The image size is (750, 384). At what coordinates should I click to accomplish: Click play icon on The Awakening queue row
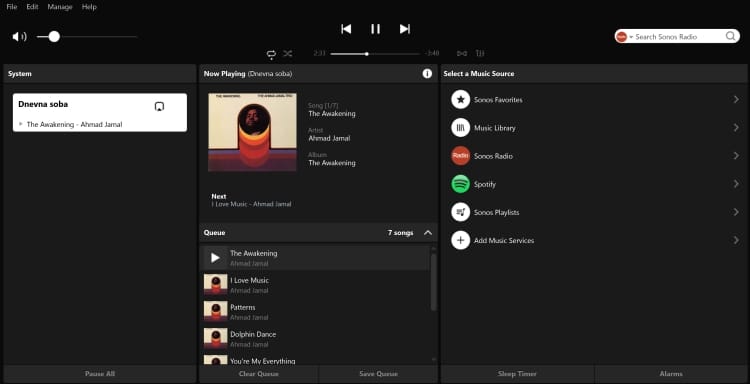215,258
